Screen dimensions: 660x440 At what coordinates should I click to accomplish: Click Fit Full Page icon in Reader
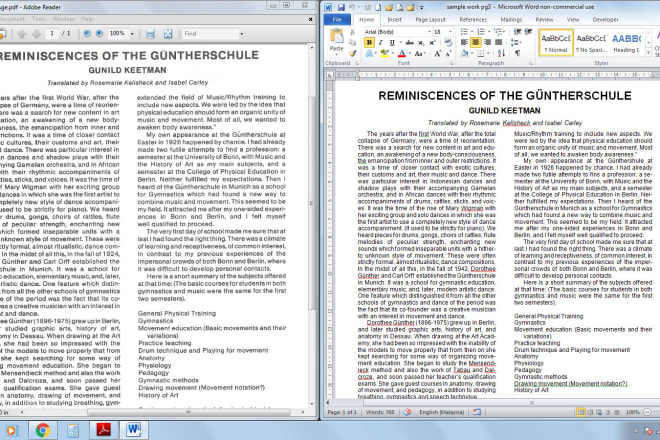[x=168, y=34]
